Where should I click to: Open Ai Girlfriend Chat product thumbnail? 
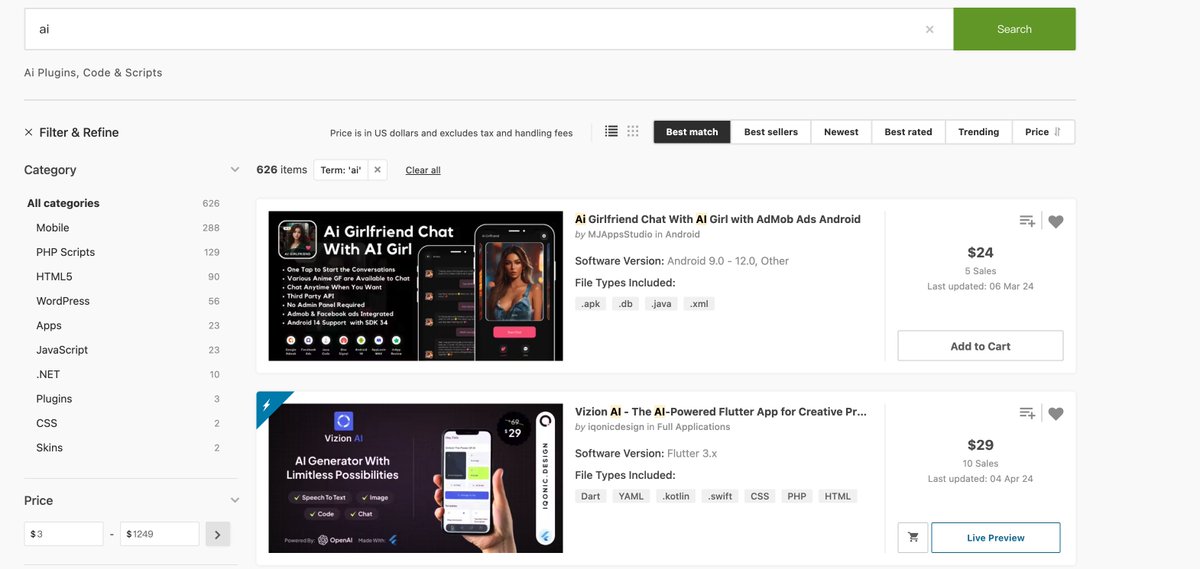click(x=416, y=286)
